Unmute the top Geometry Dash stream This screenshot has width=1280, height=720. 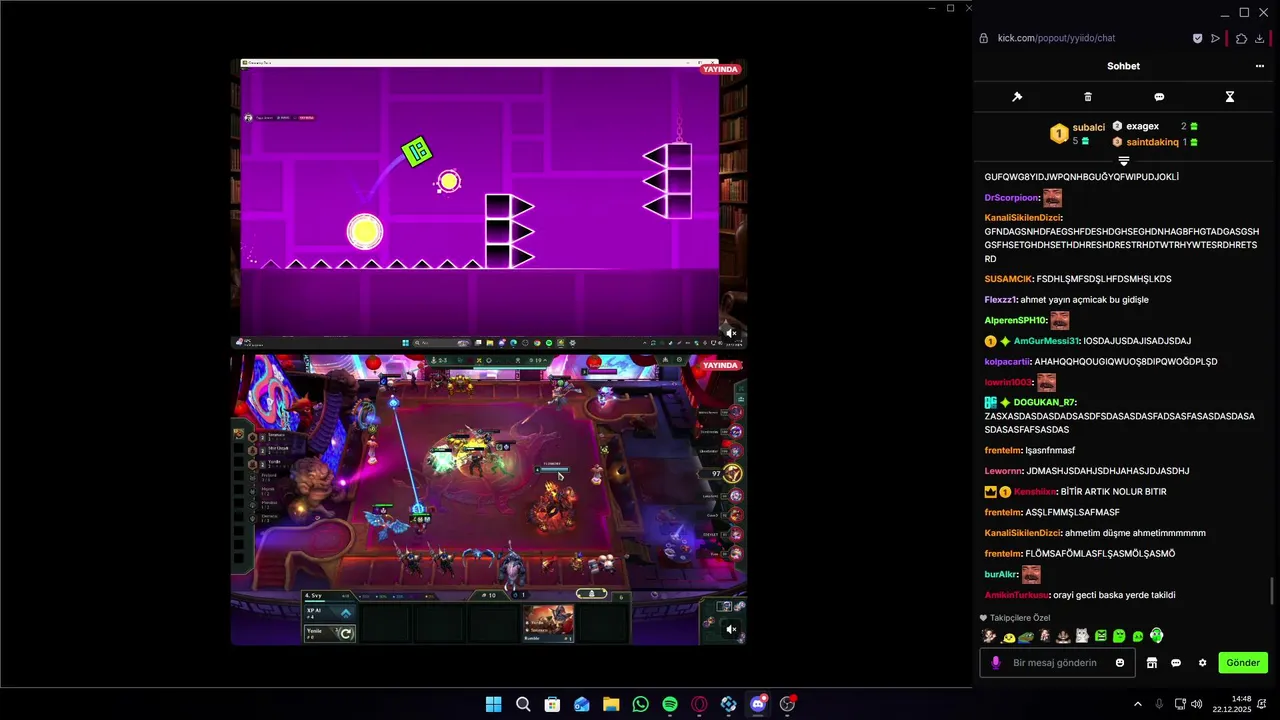click(x=731, y=333)
